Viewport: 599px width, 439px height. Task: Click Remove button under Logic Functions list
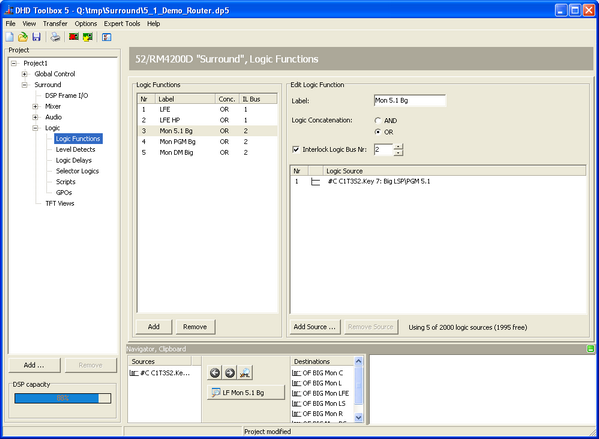pos(195,327)
